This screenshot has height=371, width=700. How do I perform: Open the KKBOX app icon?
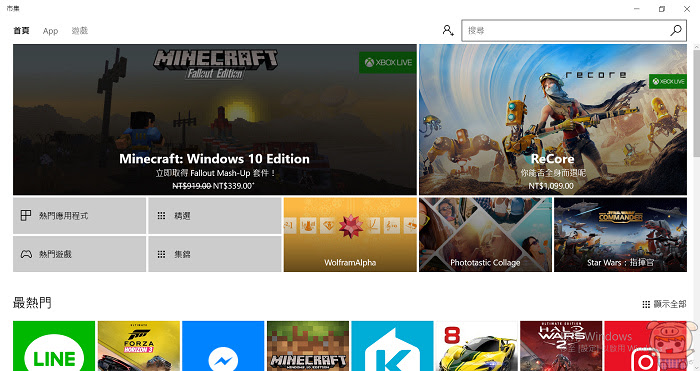click(x=392, y=346)
